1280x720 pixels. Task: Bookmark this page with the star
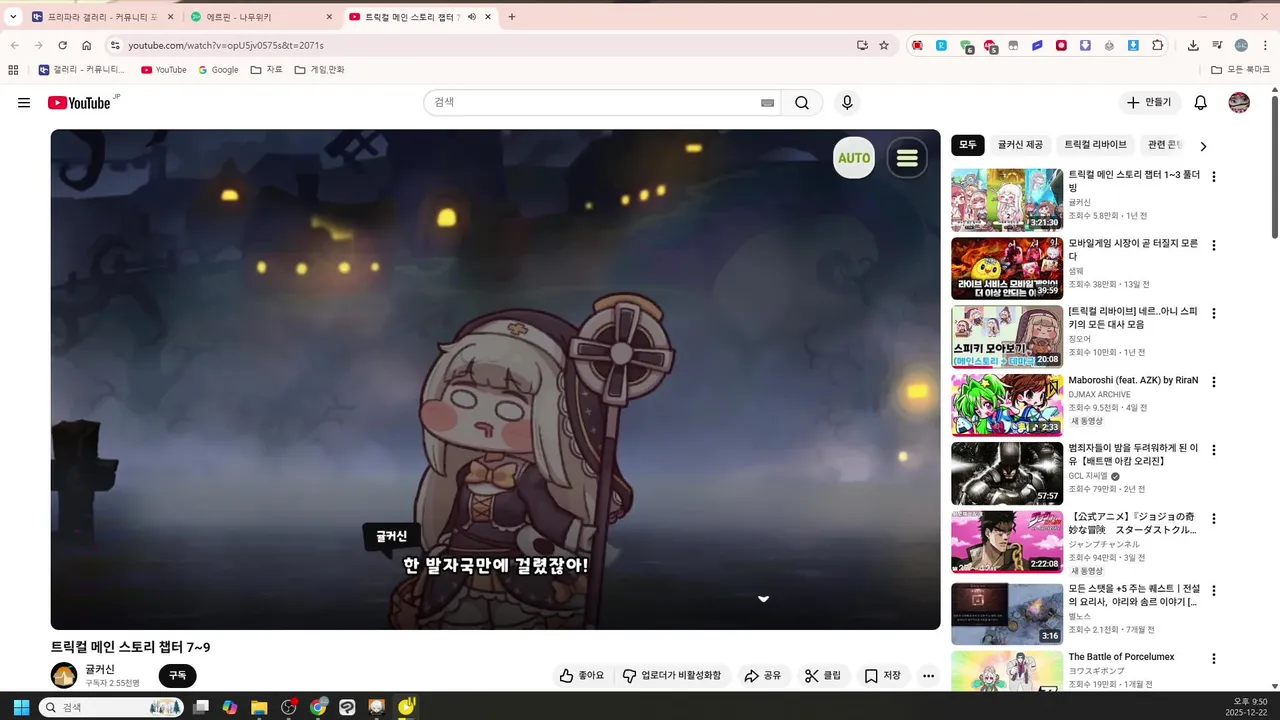click(x=884, y=45)
